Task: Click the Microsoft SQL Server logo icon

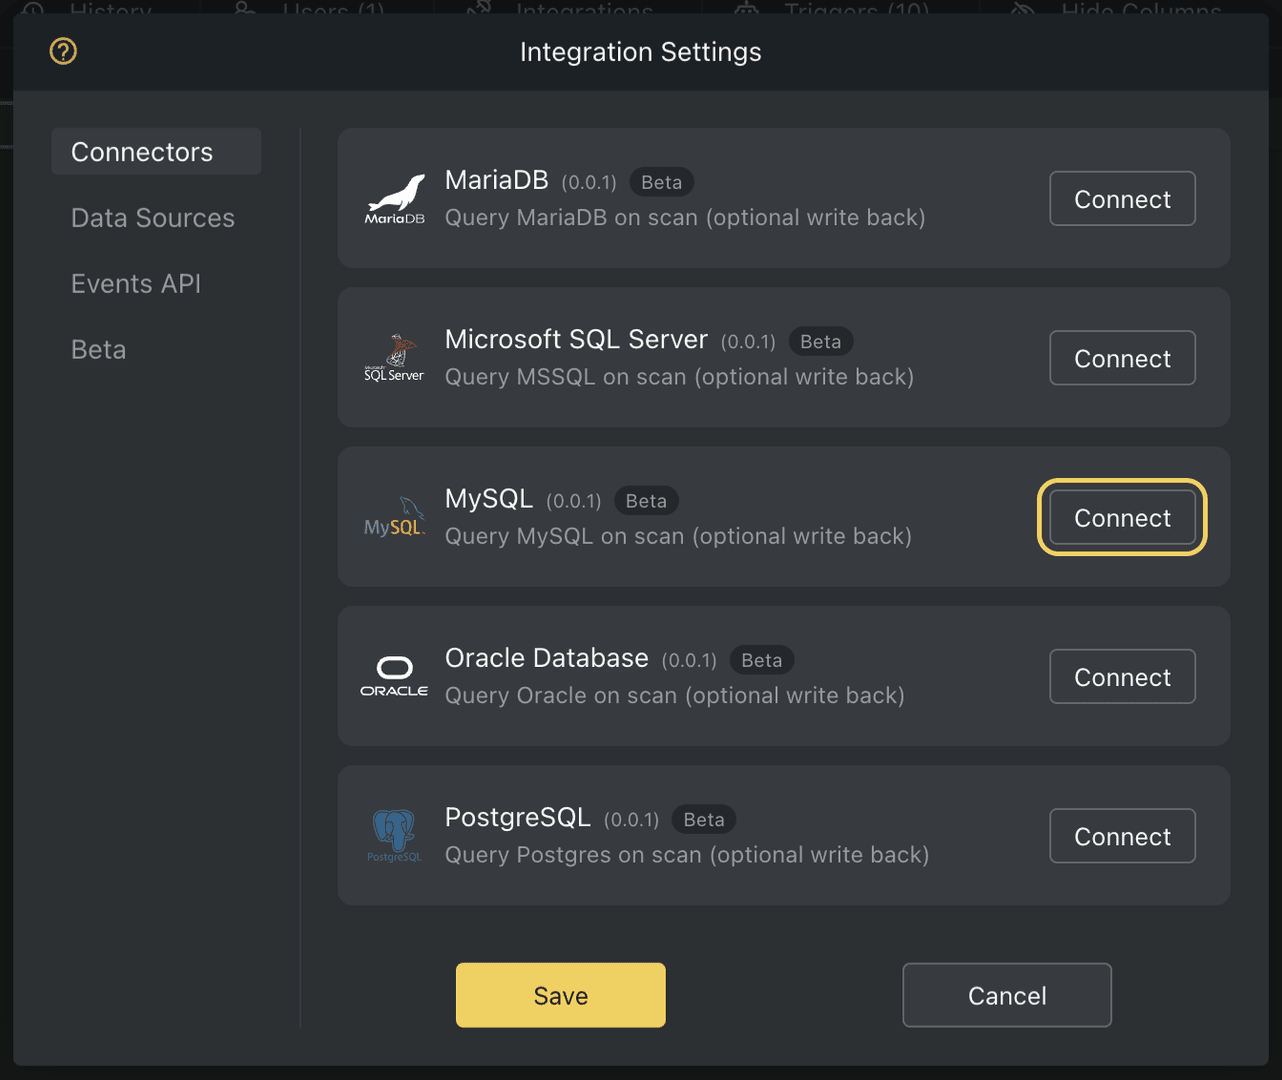Action: [x=394, y=357]
